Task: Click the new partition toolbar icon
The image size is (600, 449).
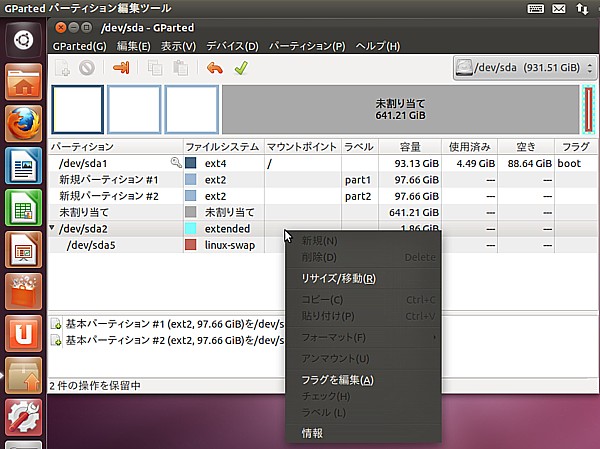Action: 62,68
